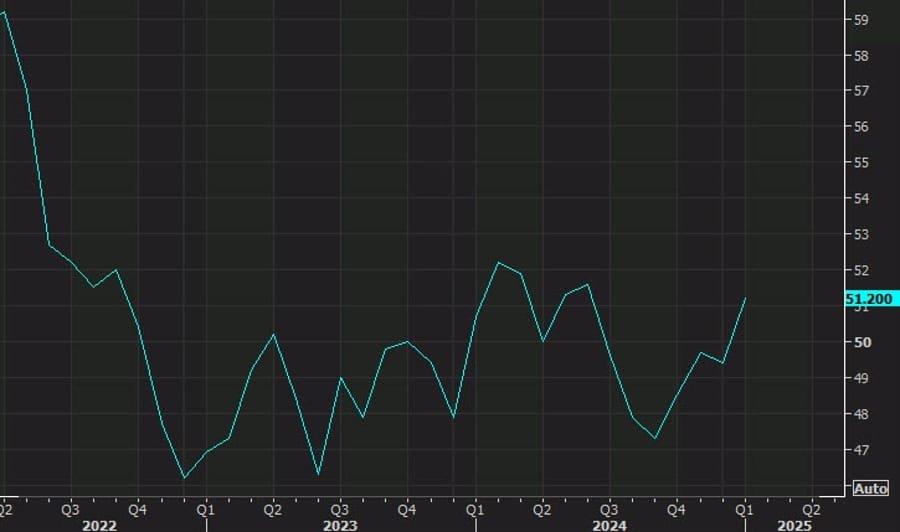Click the Q1 label at start of 2024
Screen dimensions: 900x532
(474, 507)
